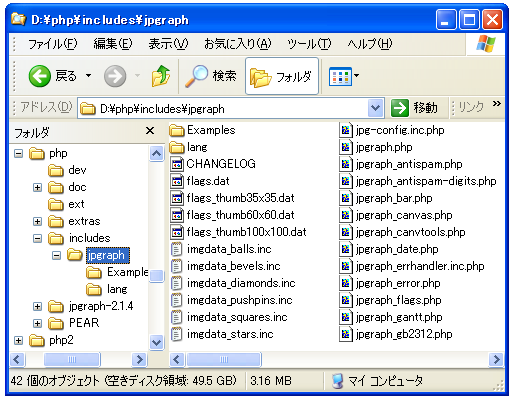Click the jpgraph_gb2312.php file name

404,334
